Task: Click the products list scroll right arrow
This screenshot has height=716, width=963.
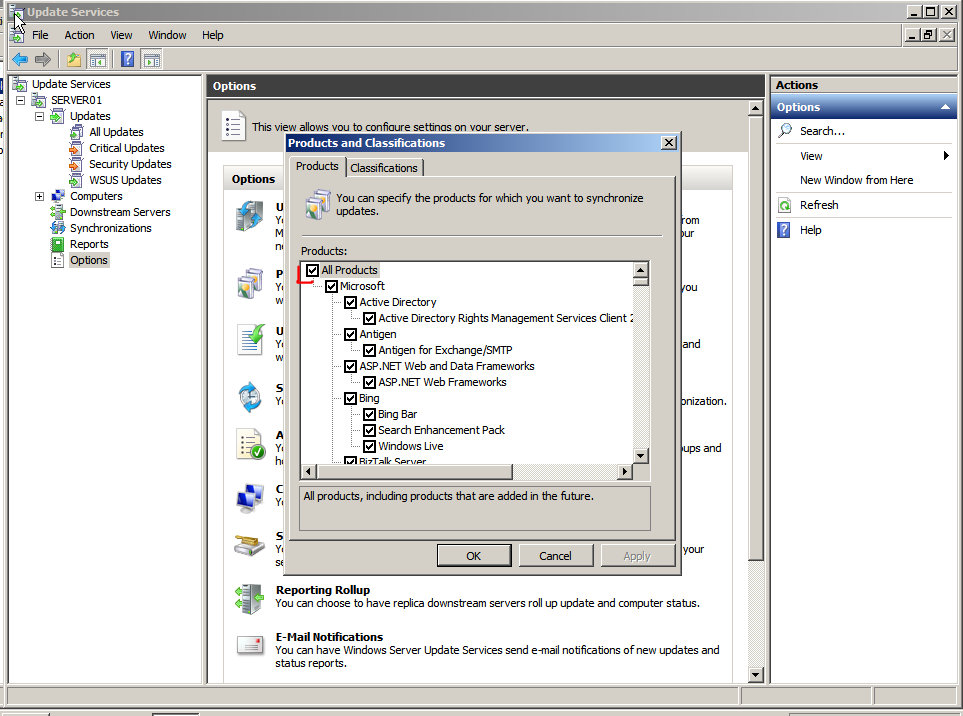Action: click(x=625, y=472)
